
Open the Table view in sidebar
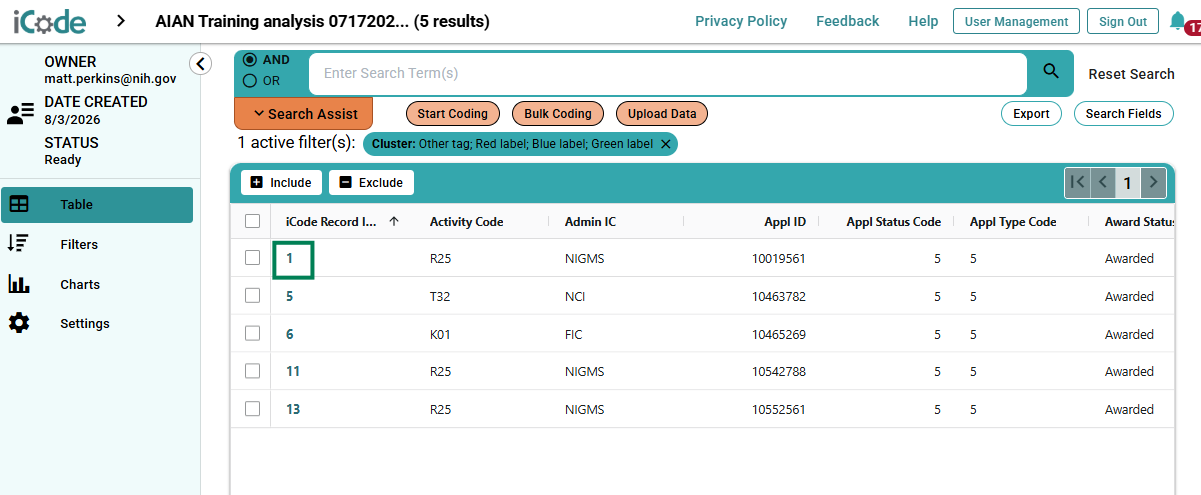pyautogui.click(x=97, y=204)
